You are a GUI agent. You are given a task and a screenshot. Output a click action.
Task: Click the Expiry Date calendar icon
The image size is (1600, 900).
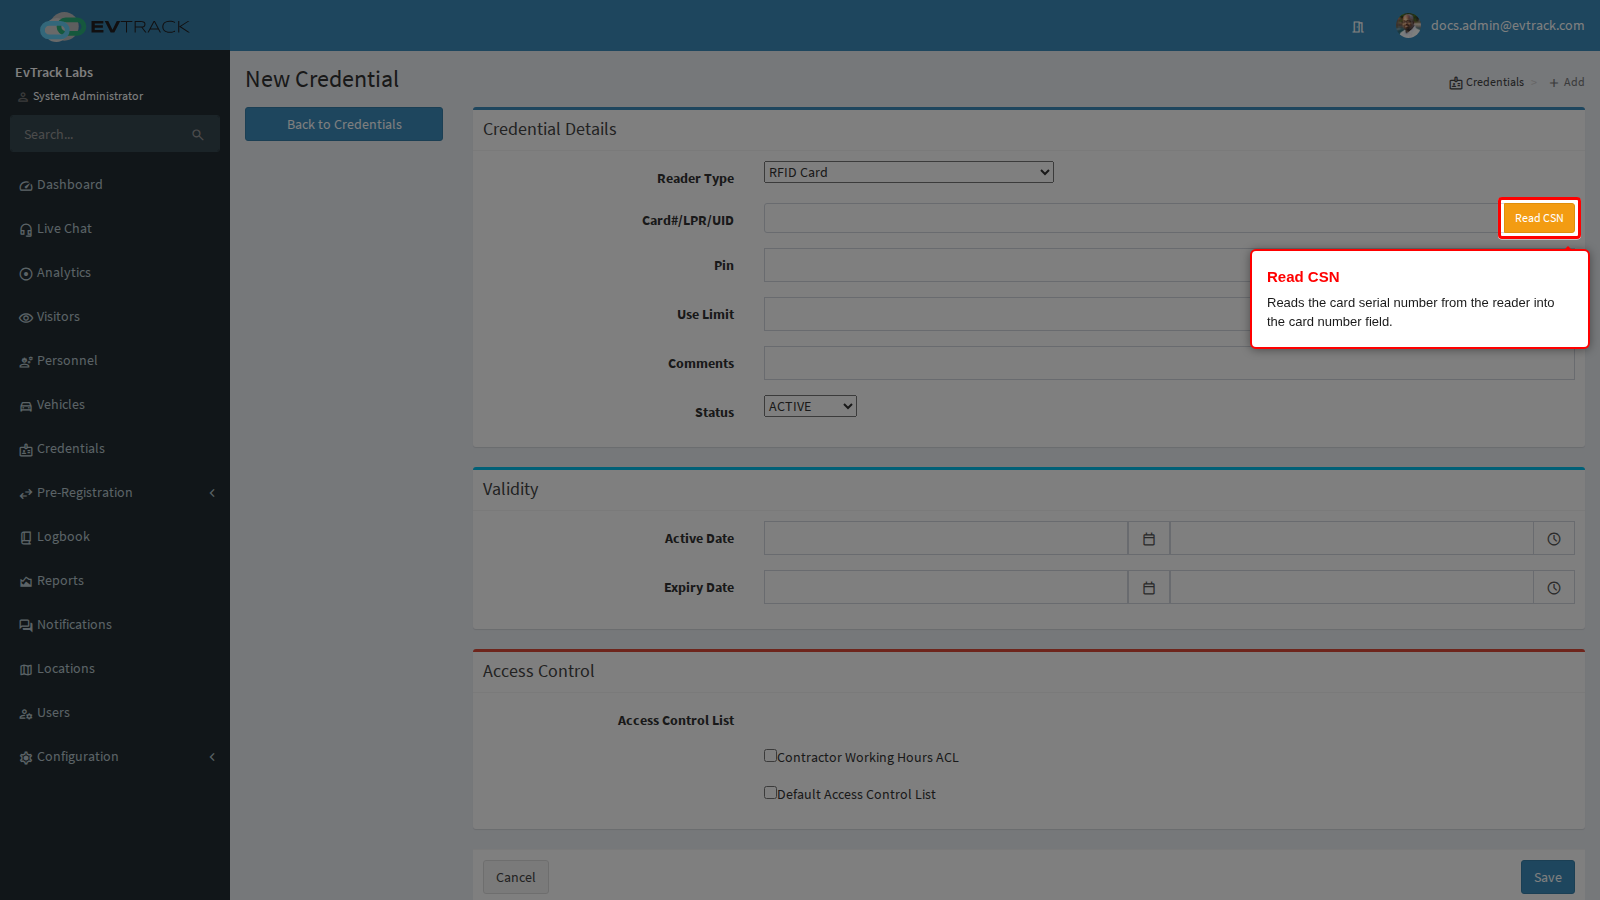pyautogui.click(x=1149, y=588)
